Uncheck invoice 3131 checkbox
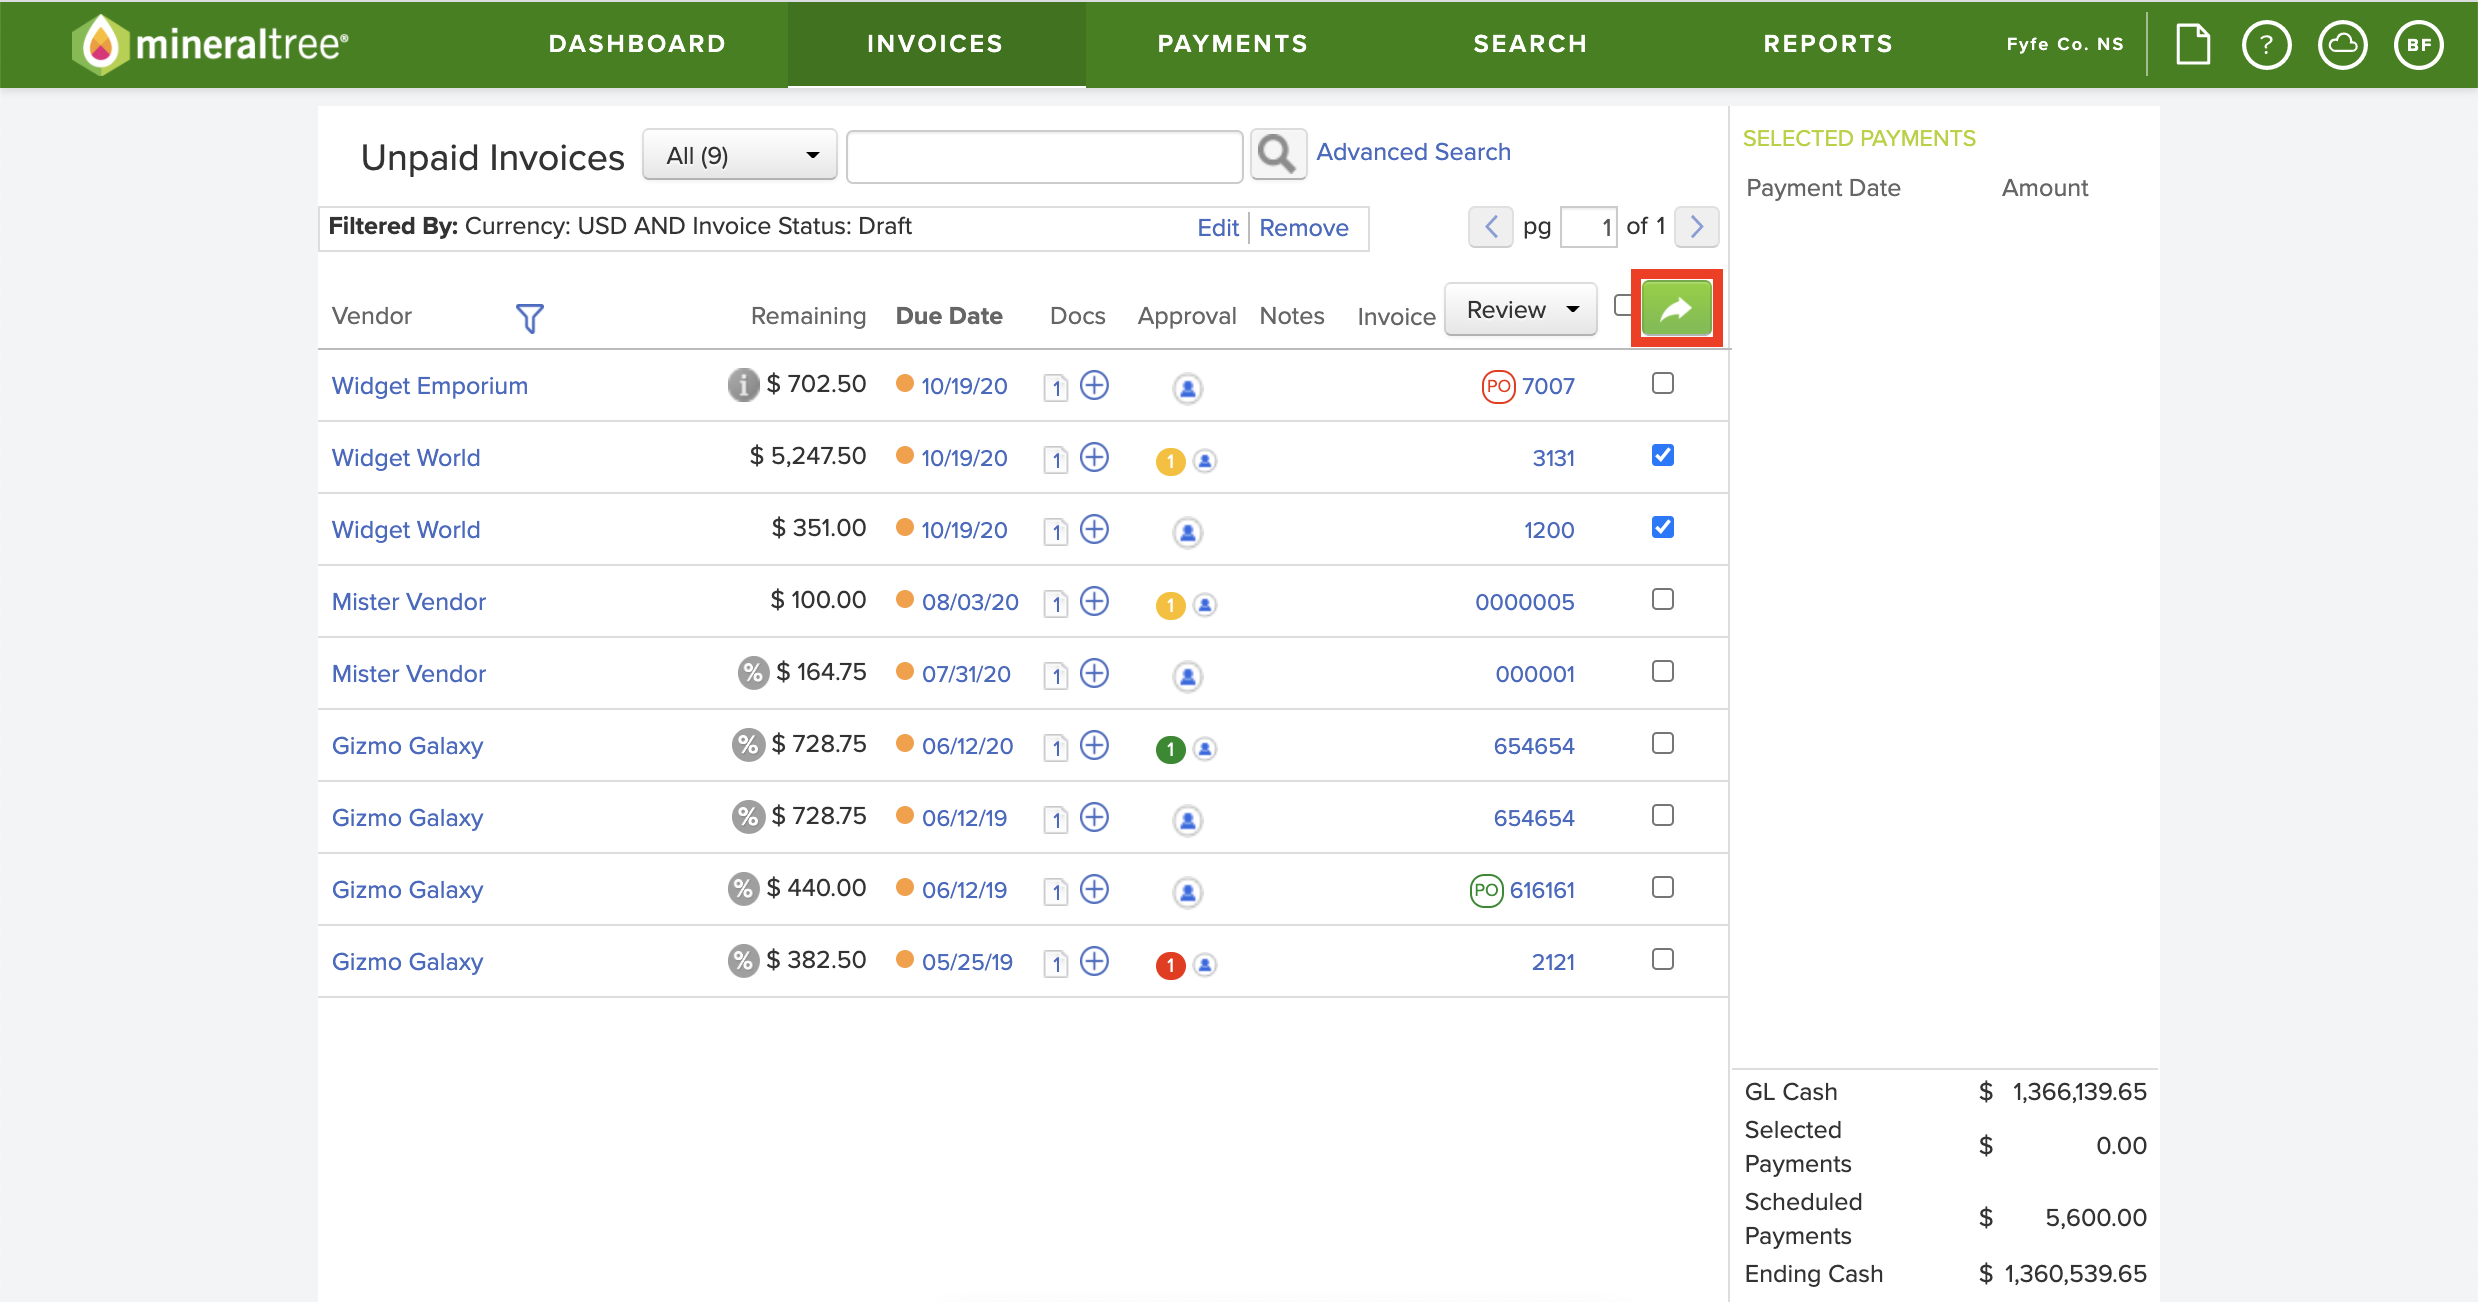Screen dimensions: 2478x1302 (x=1662, y=455)
